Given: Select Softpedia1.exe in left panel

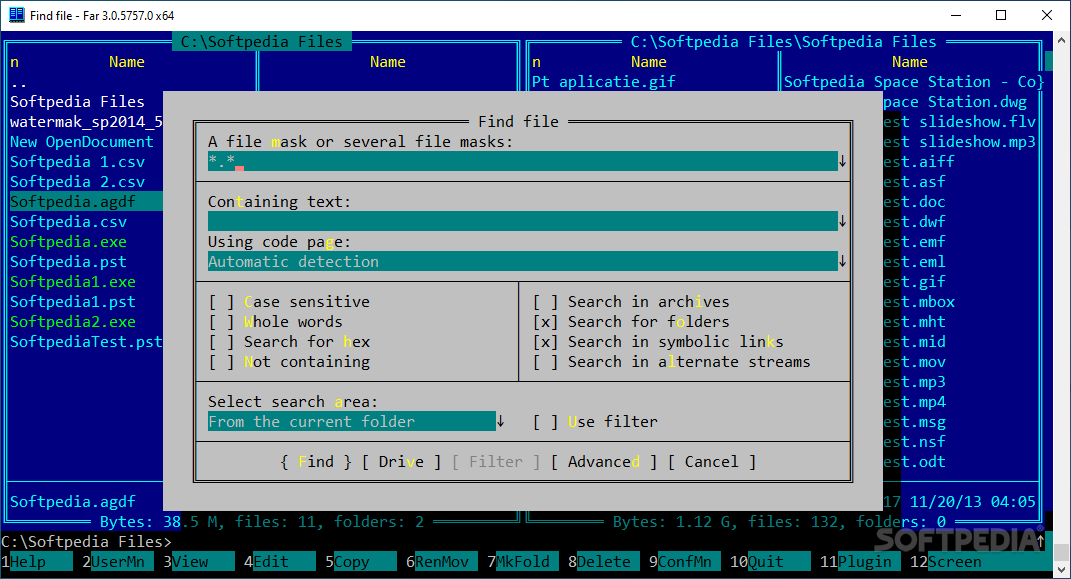Looking at the screenshot, I should pos(72,282).
